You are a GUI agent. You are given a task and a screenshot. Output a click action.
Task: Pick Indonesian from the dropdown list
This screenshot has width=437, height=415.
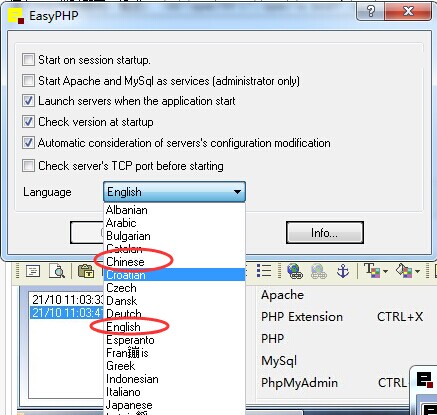(175, 379)
